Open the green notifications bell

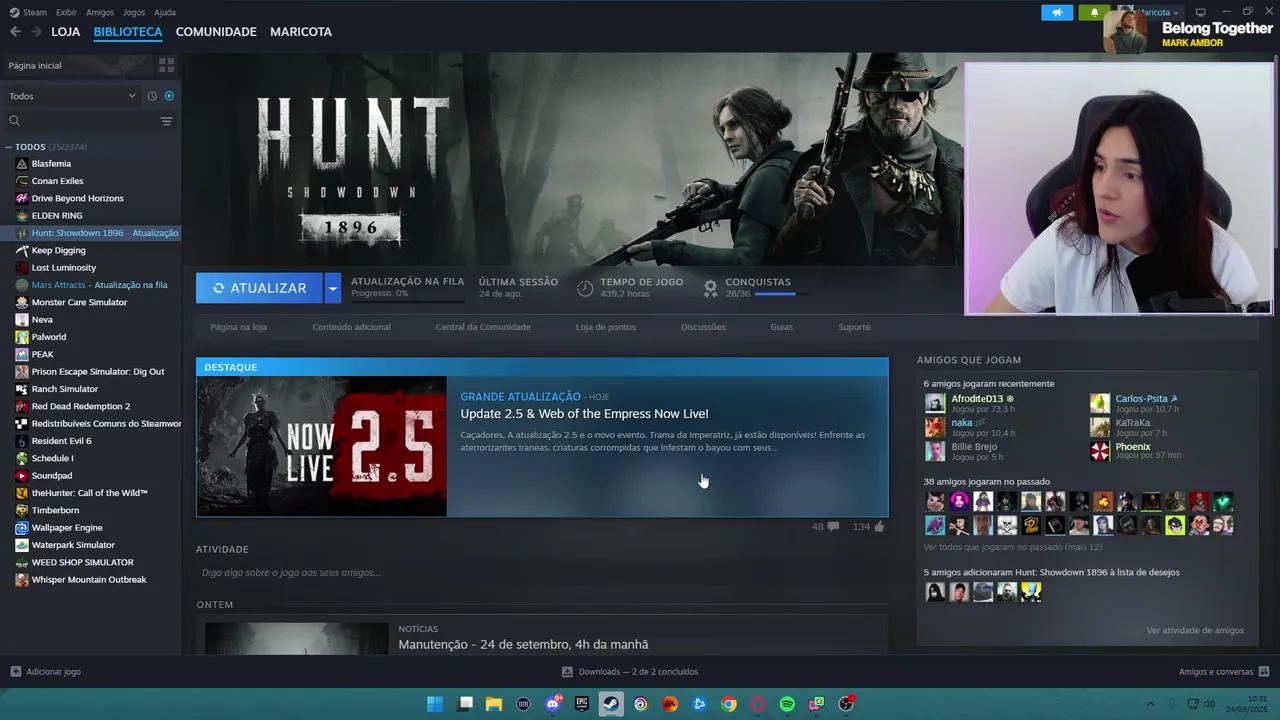coord(1094,12)
